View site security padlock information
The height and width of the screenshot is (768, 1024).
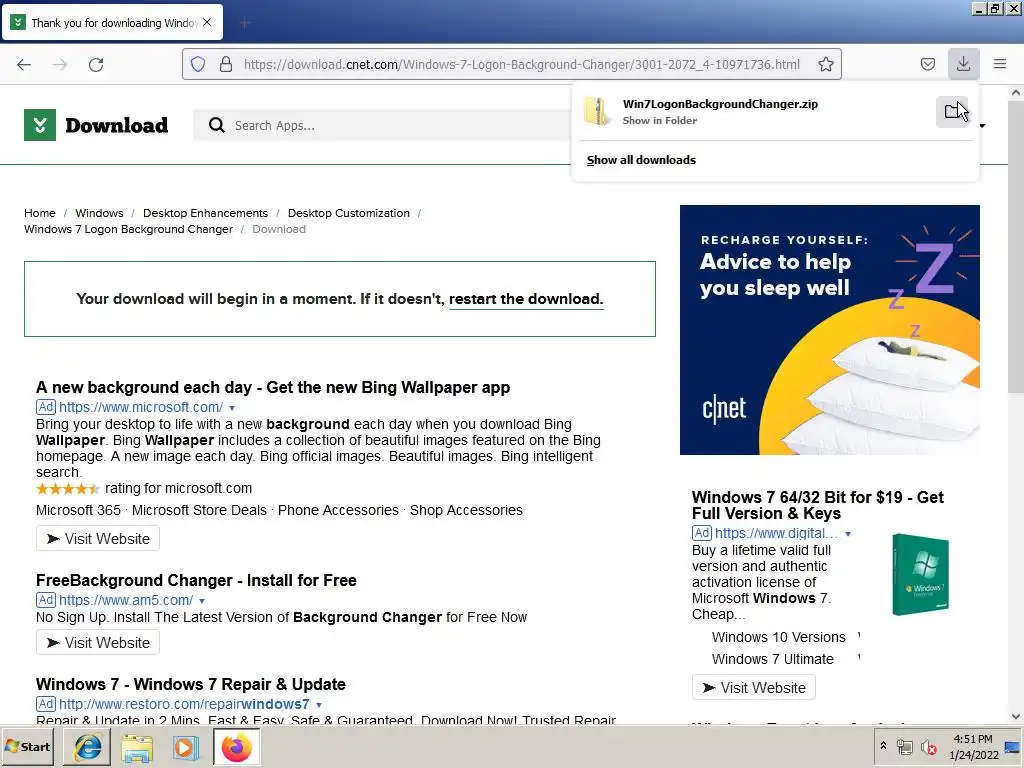226,64
